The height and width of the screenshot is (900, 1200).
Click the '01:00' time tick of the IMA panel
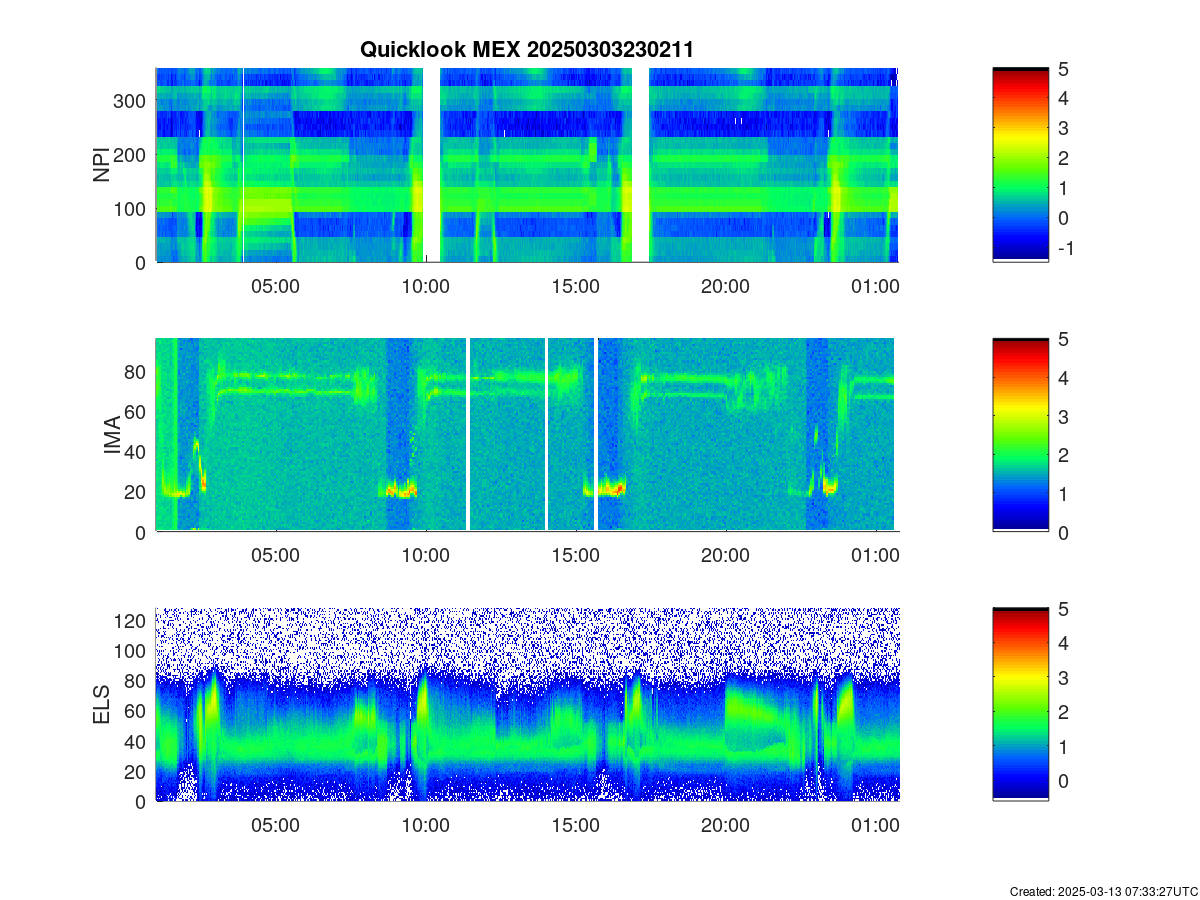(x=875, y=556)
